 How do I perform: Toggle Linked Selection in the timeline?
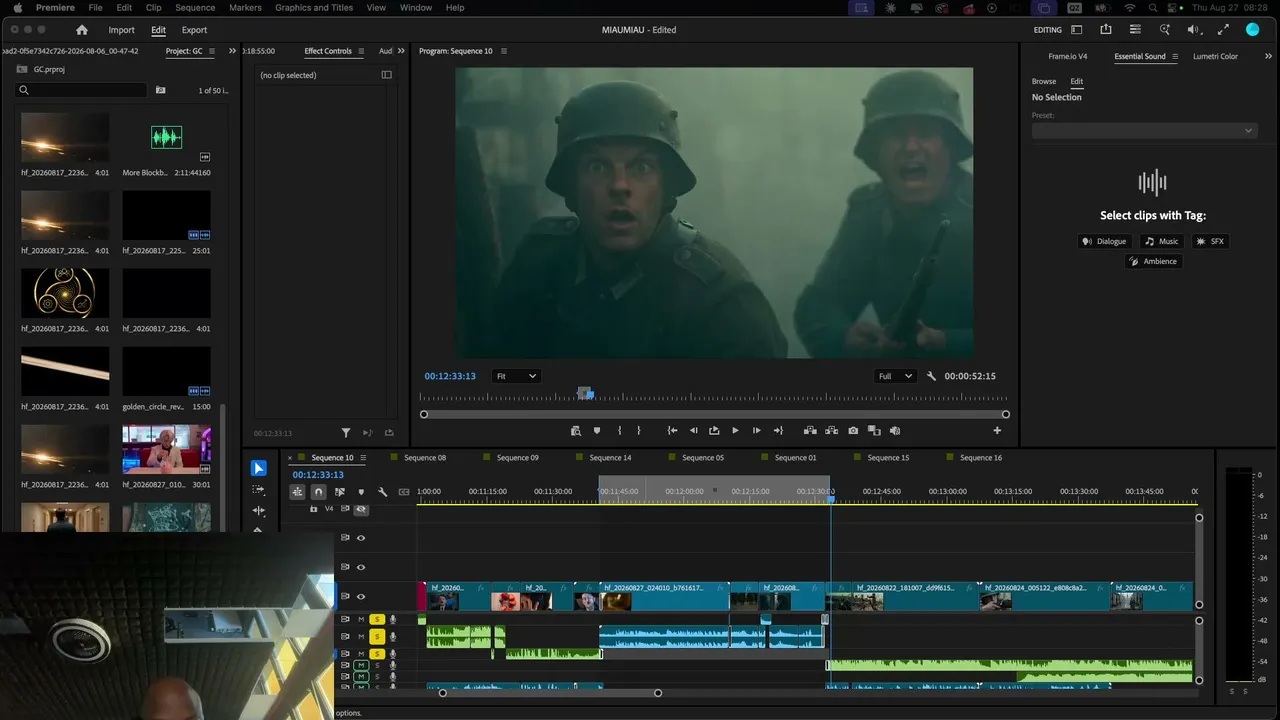pos(340,492)
